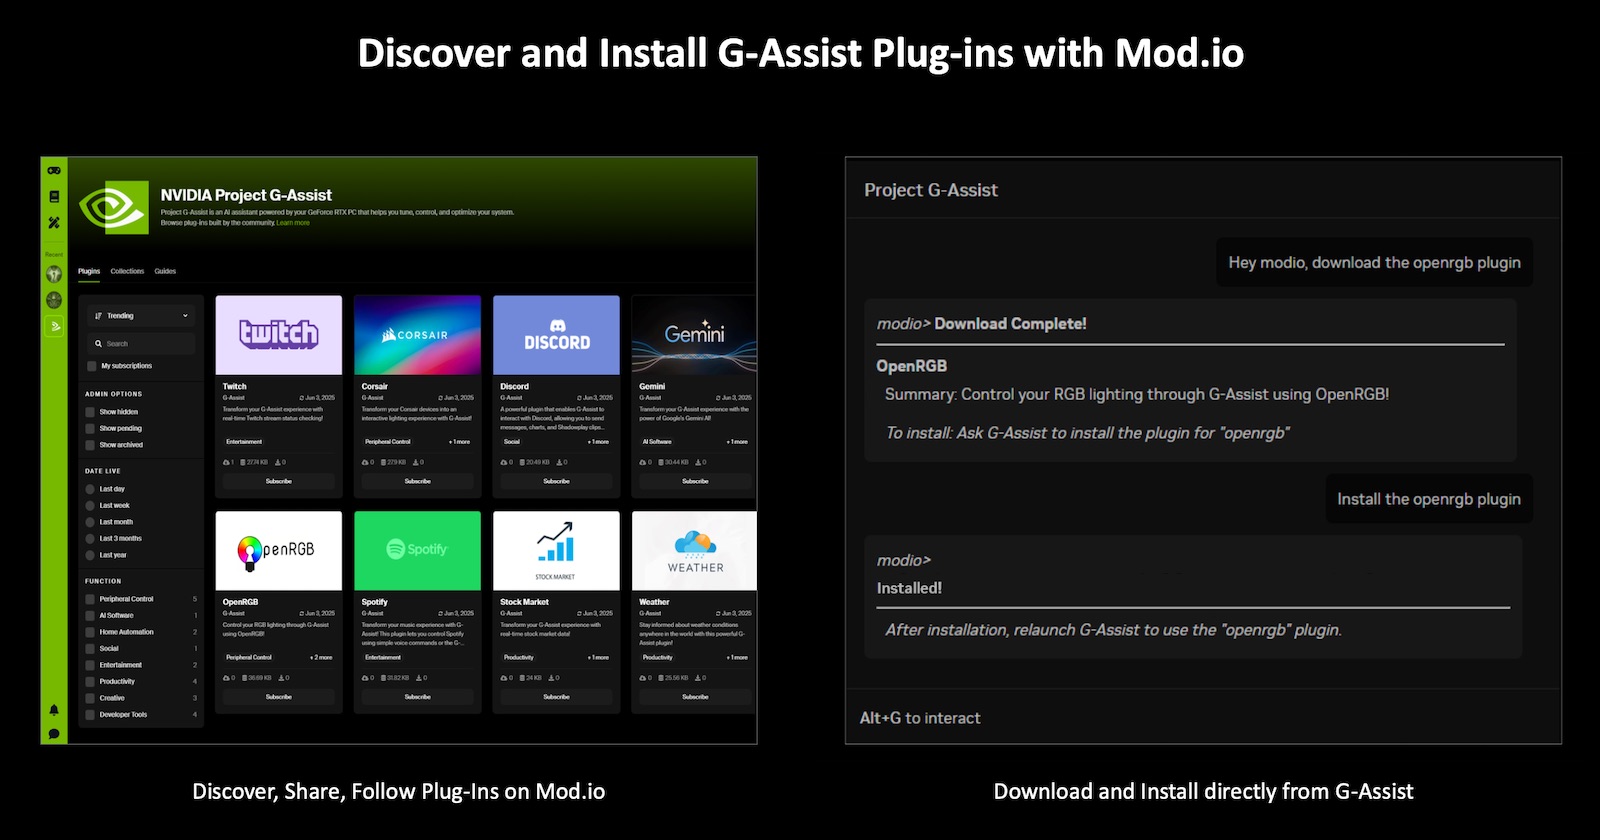1600x840 pixels.
Task: Check the Home Automation function filter
Action: 90,632
